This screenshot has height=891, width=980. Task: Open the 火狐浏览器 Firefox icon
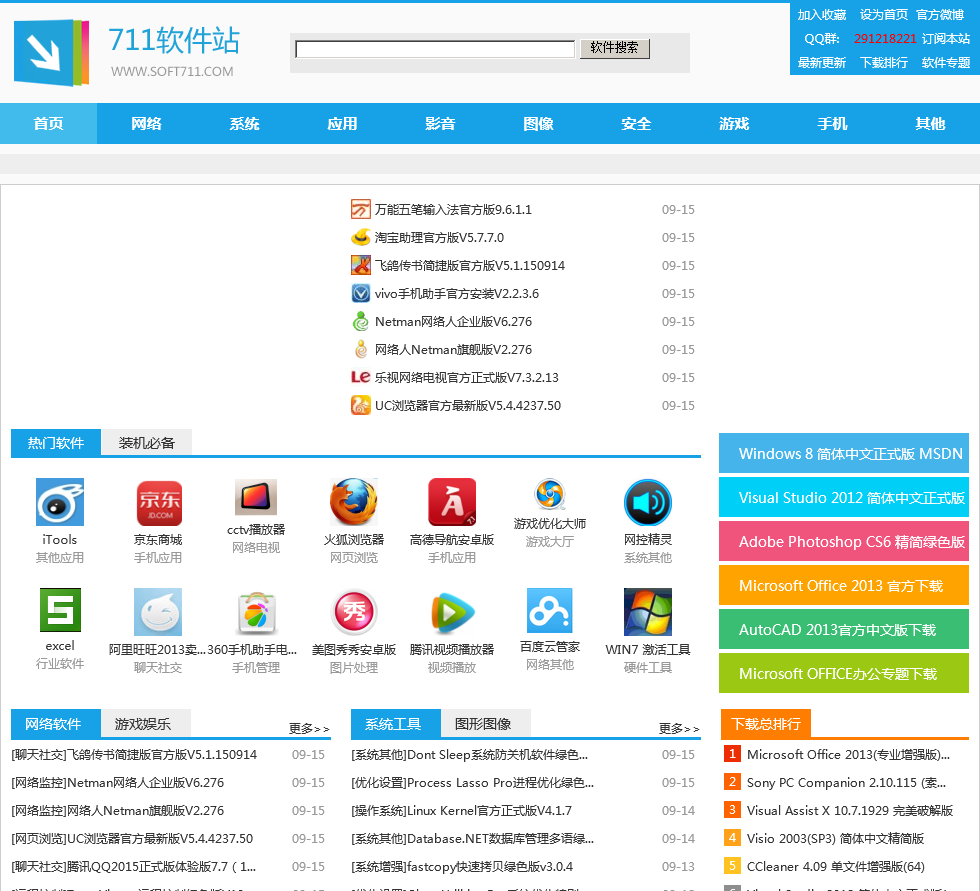(354, 502)
